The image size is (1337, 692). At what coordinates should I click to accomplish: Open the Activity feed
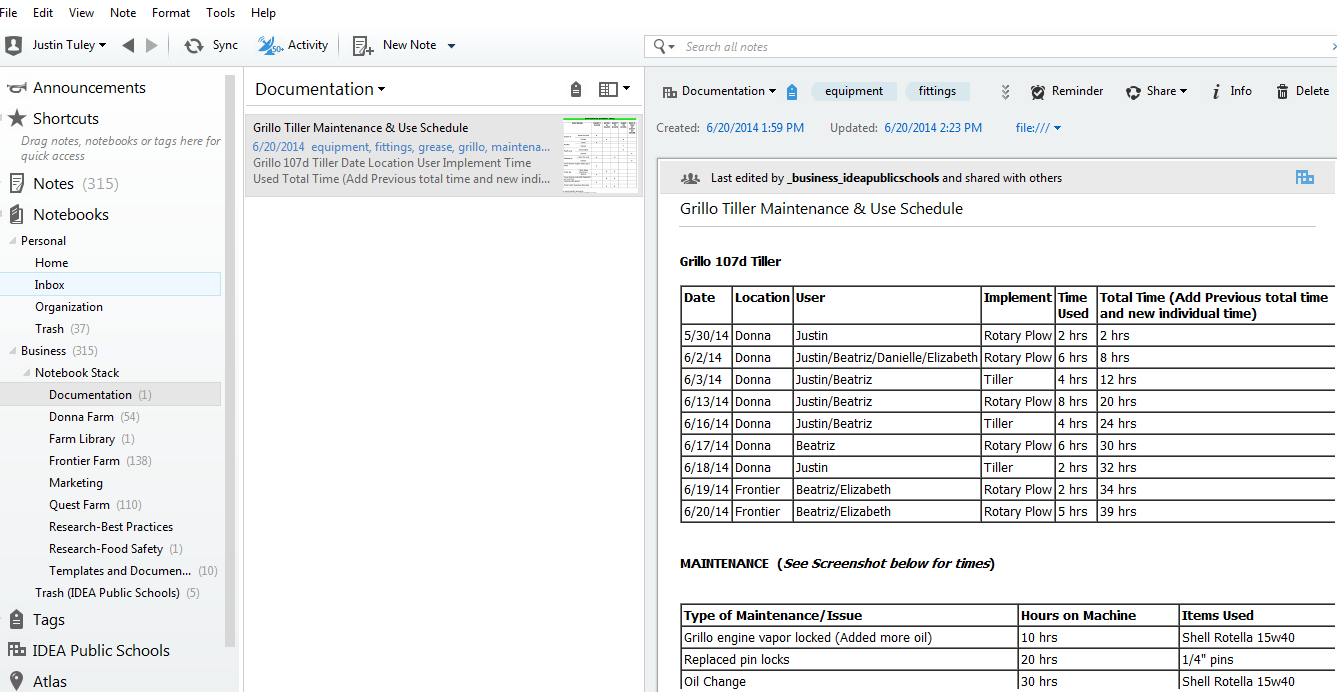pyautogui.click(x=293, y=45)
